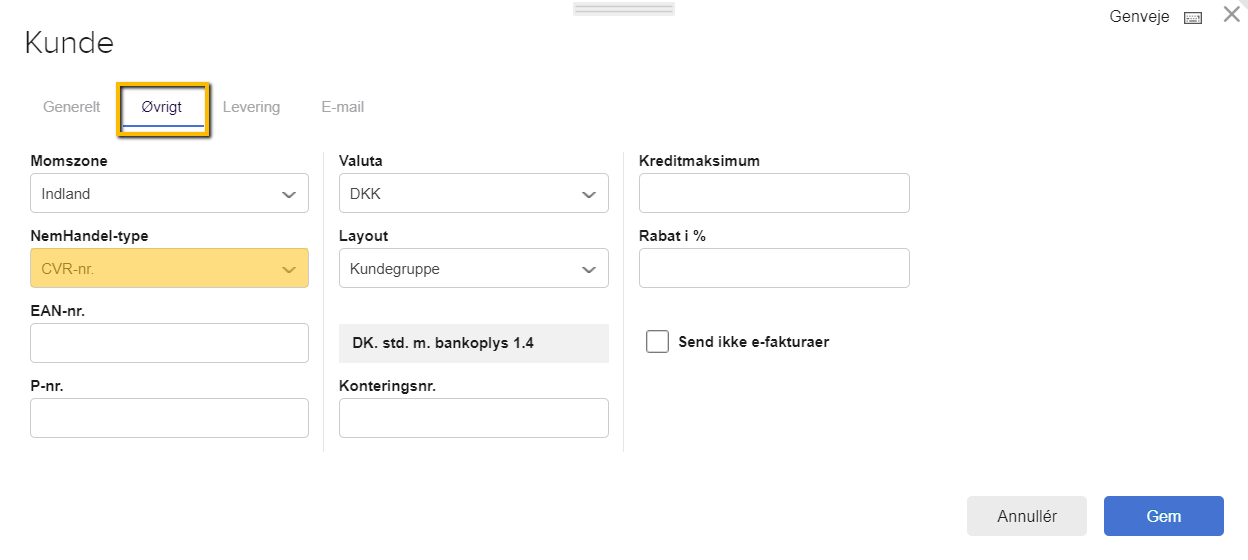The image size is (1248, 560).
Task: Focus the EAN-nr. input field
Action: (x=169, y=343)
